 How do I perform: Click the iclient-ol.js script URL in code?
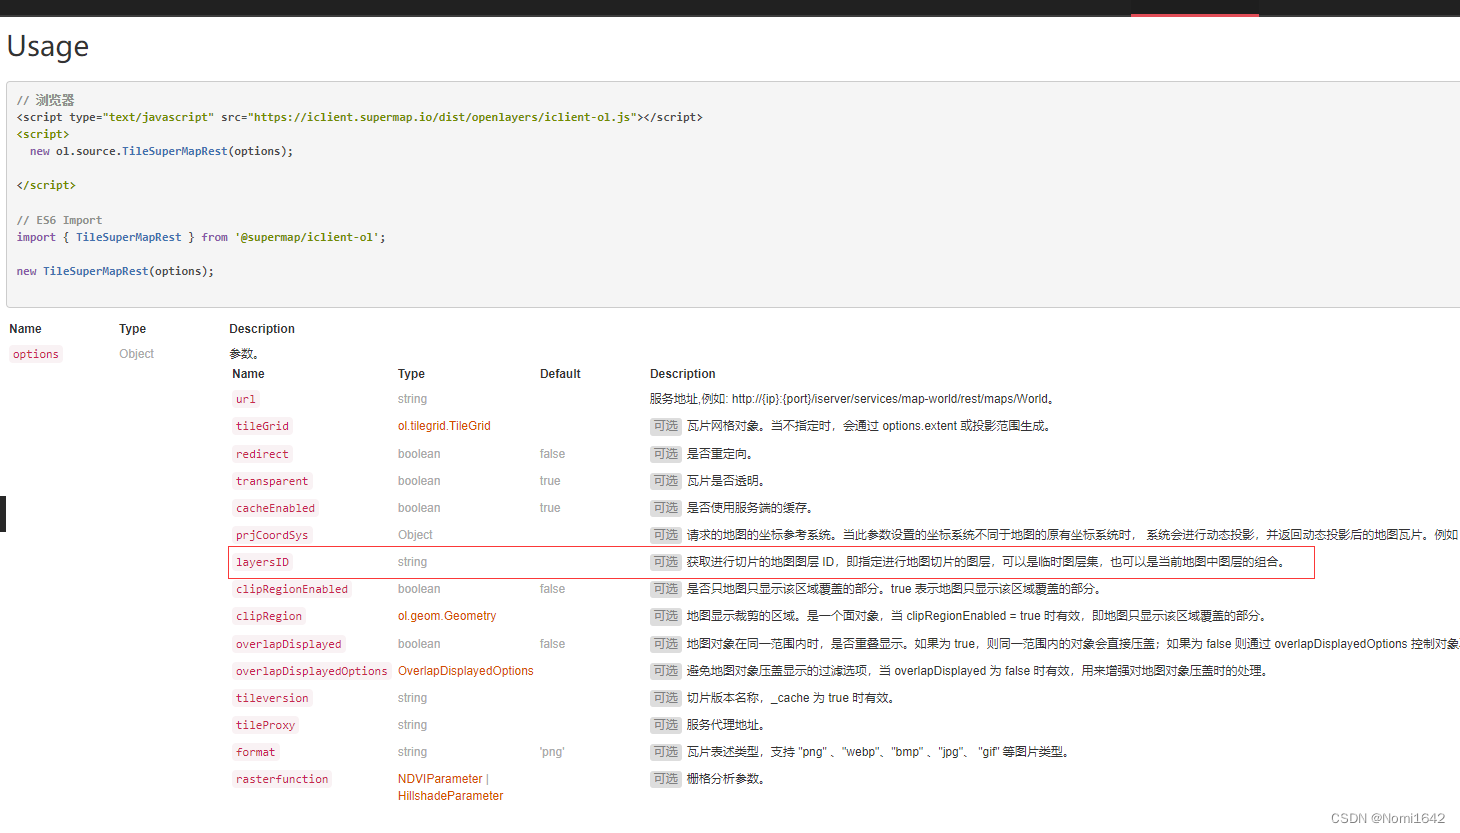pos(444,117)
